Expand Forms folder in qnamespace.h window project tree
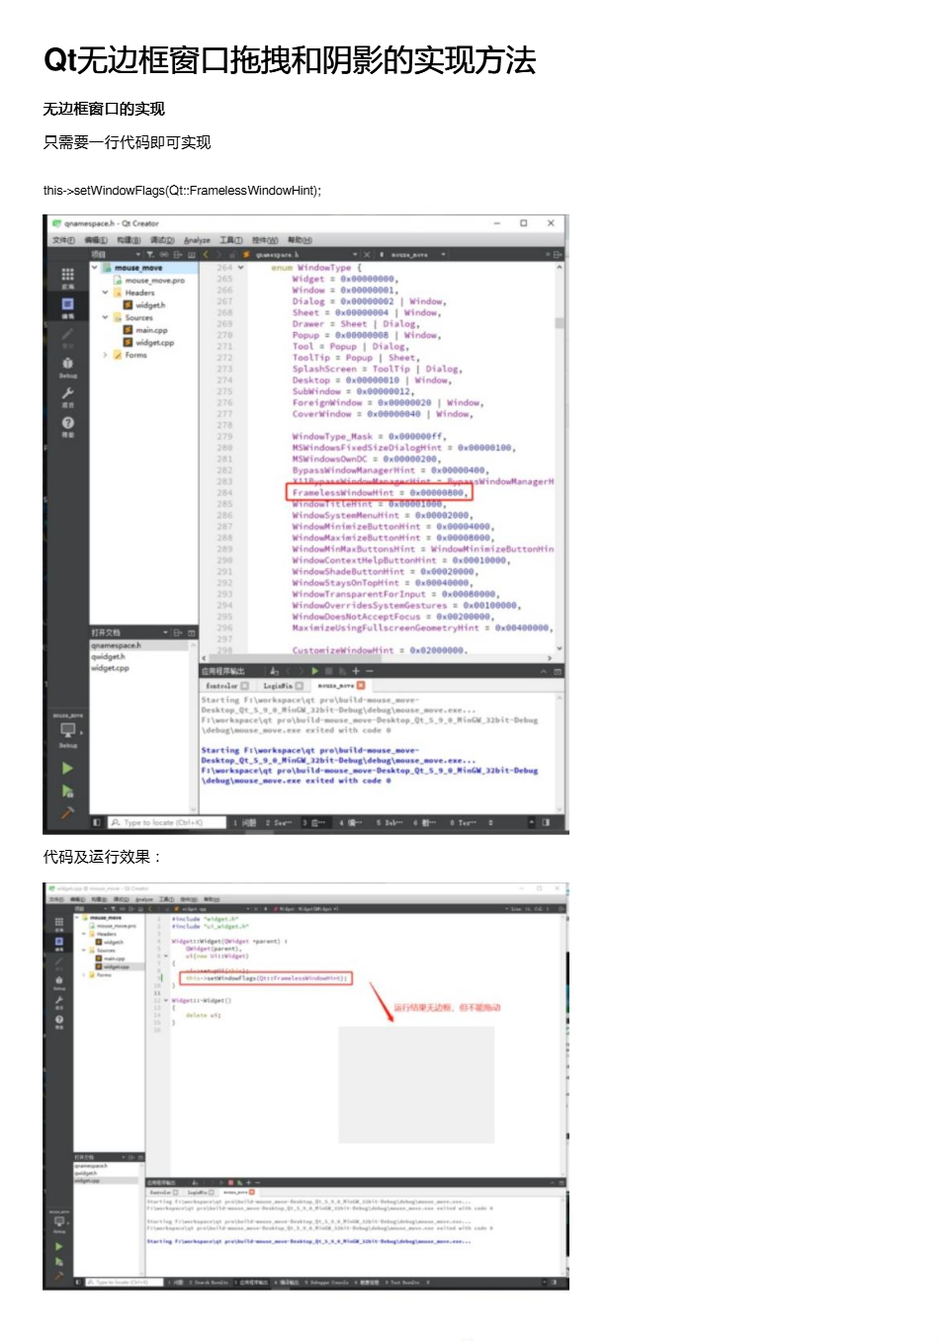950x1341 pixels. point(105,355)
